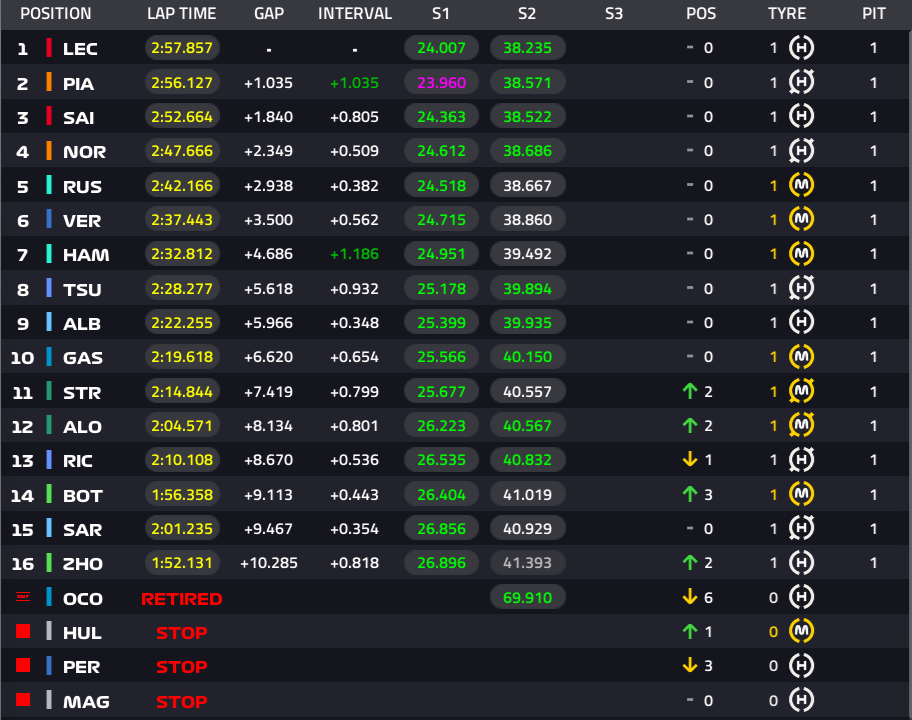
Task: Click the medium tyre icon in HAM row
Action: click(x=801, y=254)
